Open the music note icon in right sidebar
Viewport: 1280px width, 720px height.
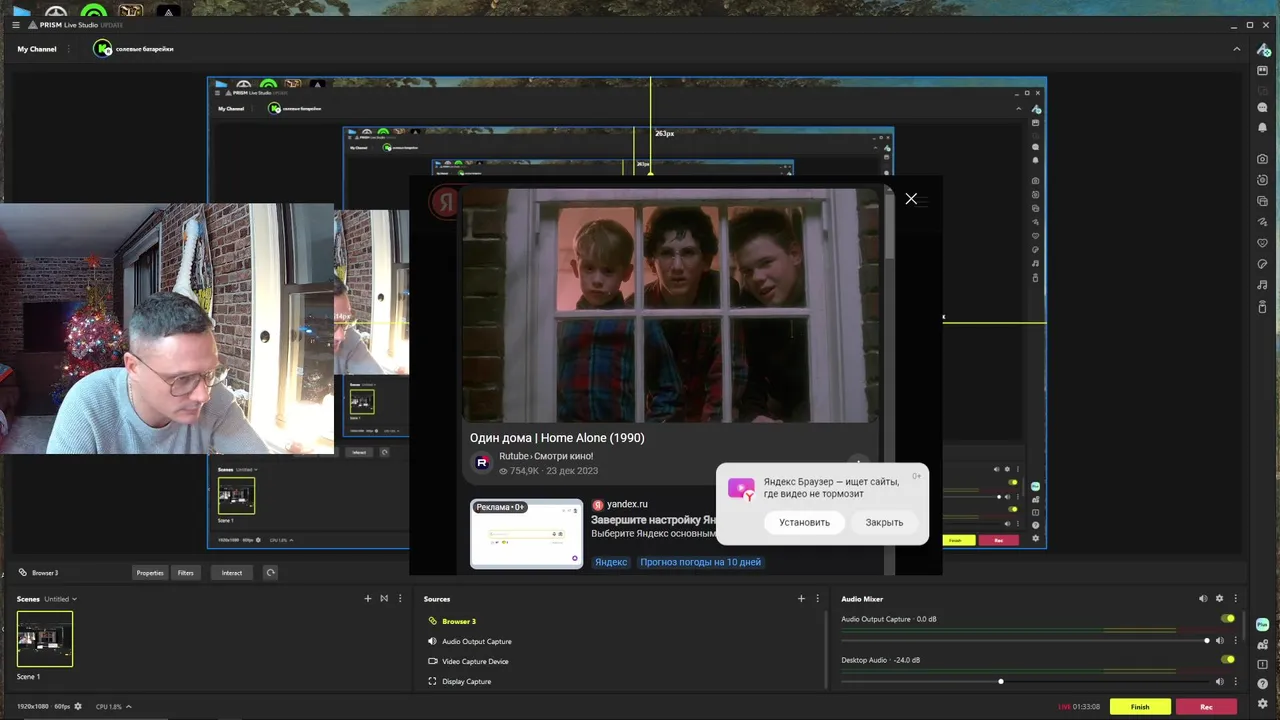click(1263, 285)
